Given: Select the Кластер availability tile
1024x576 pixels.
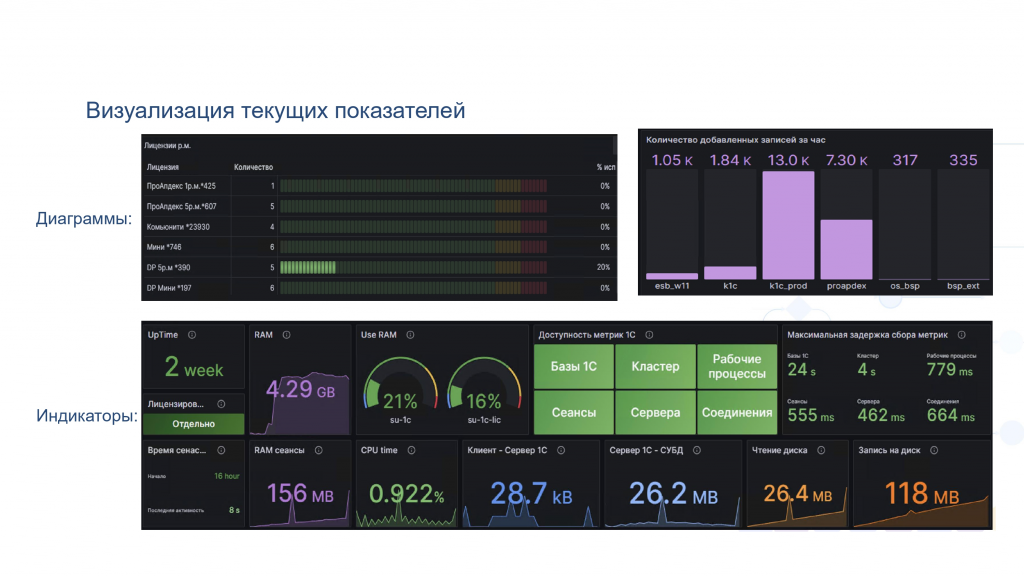Looking at the screenshot, I should [x=655, y=366].
